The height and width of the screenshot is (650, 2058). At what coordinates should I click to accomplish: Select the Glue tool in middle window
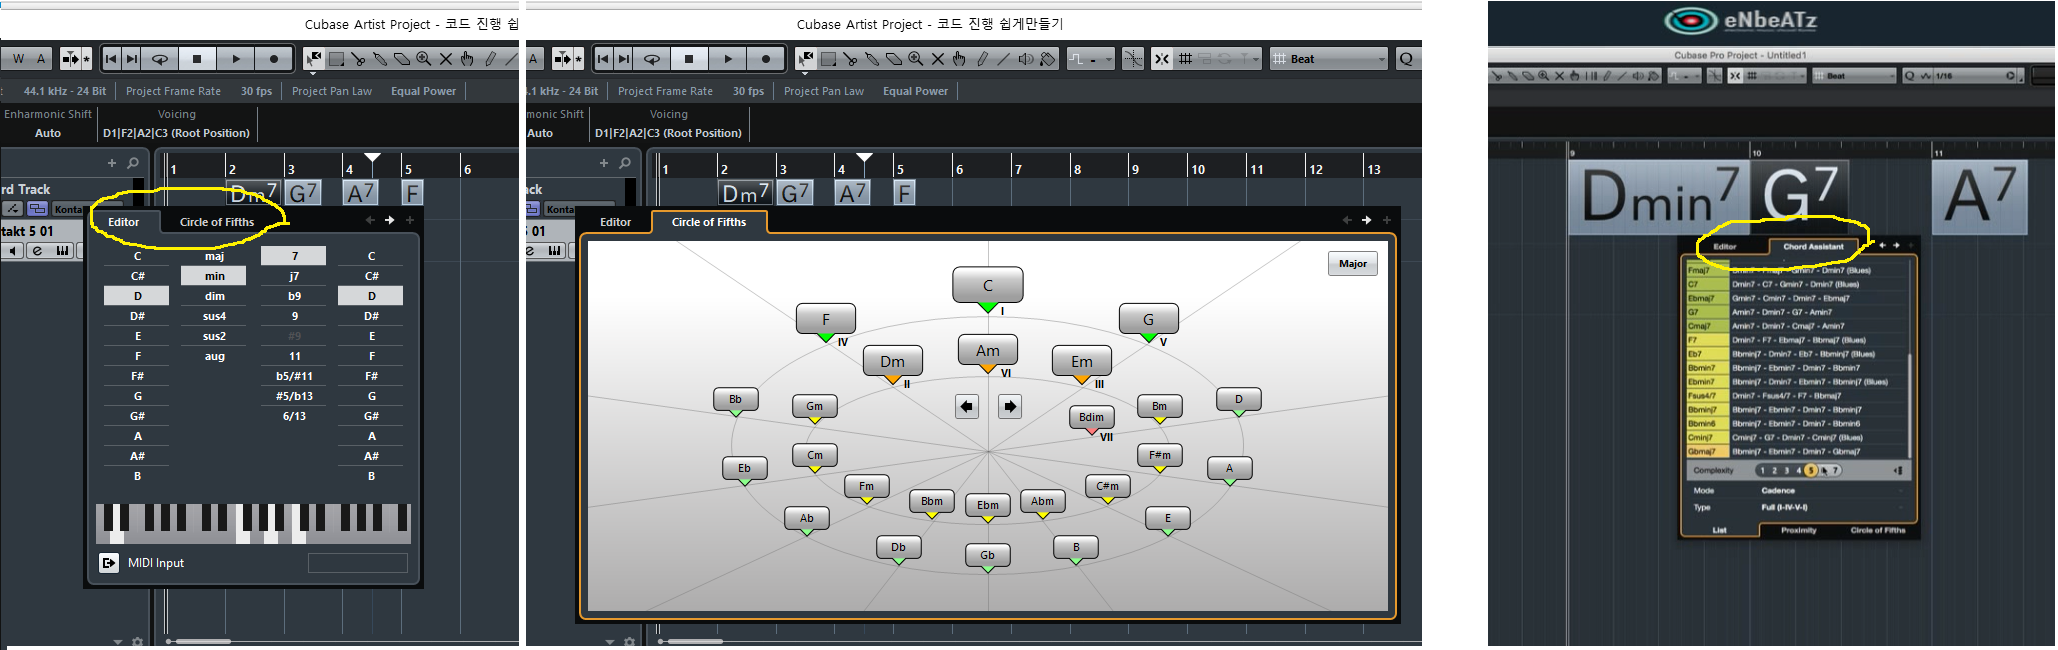(x=872, y=59)
